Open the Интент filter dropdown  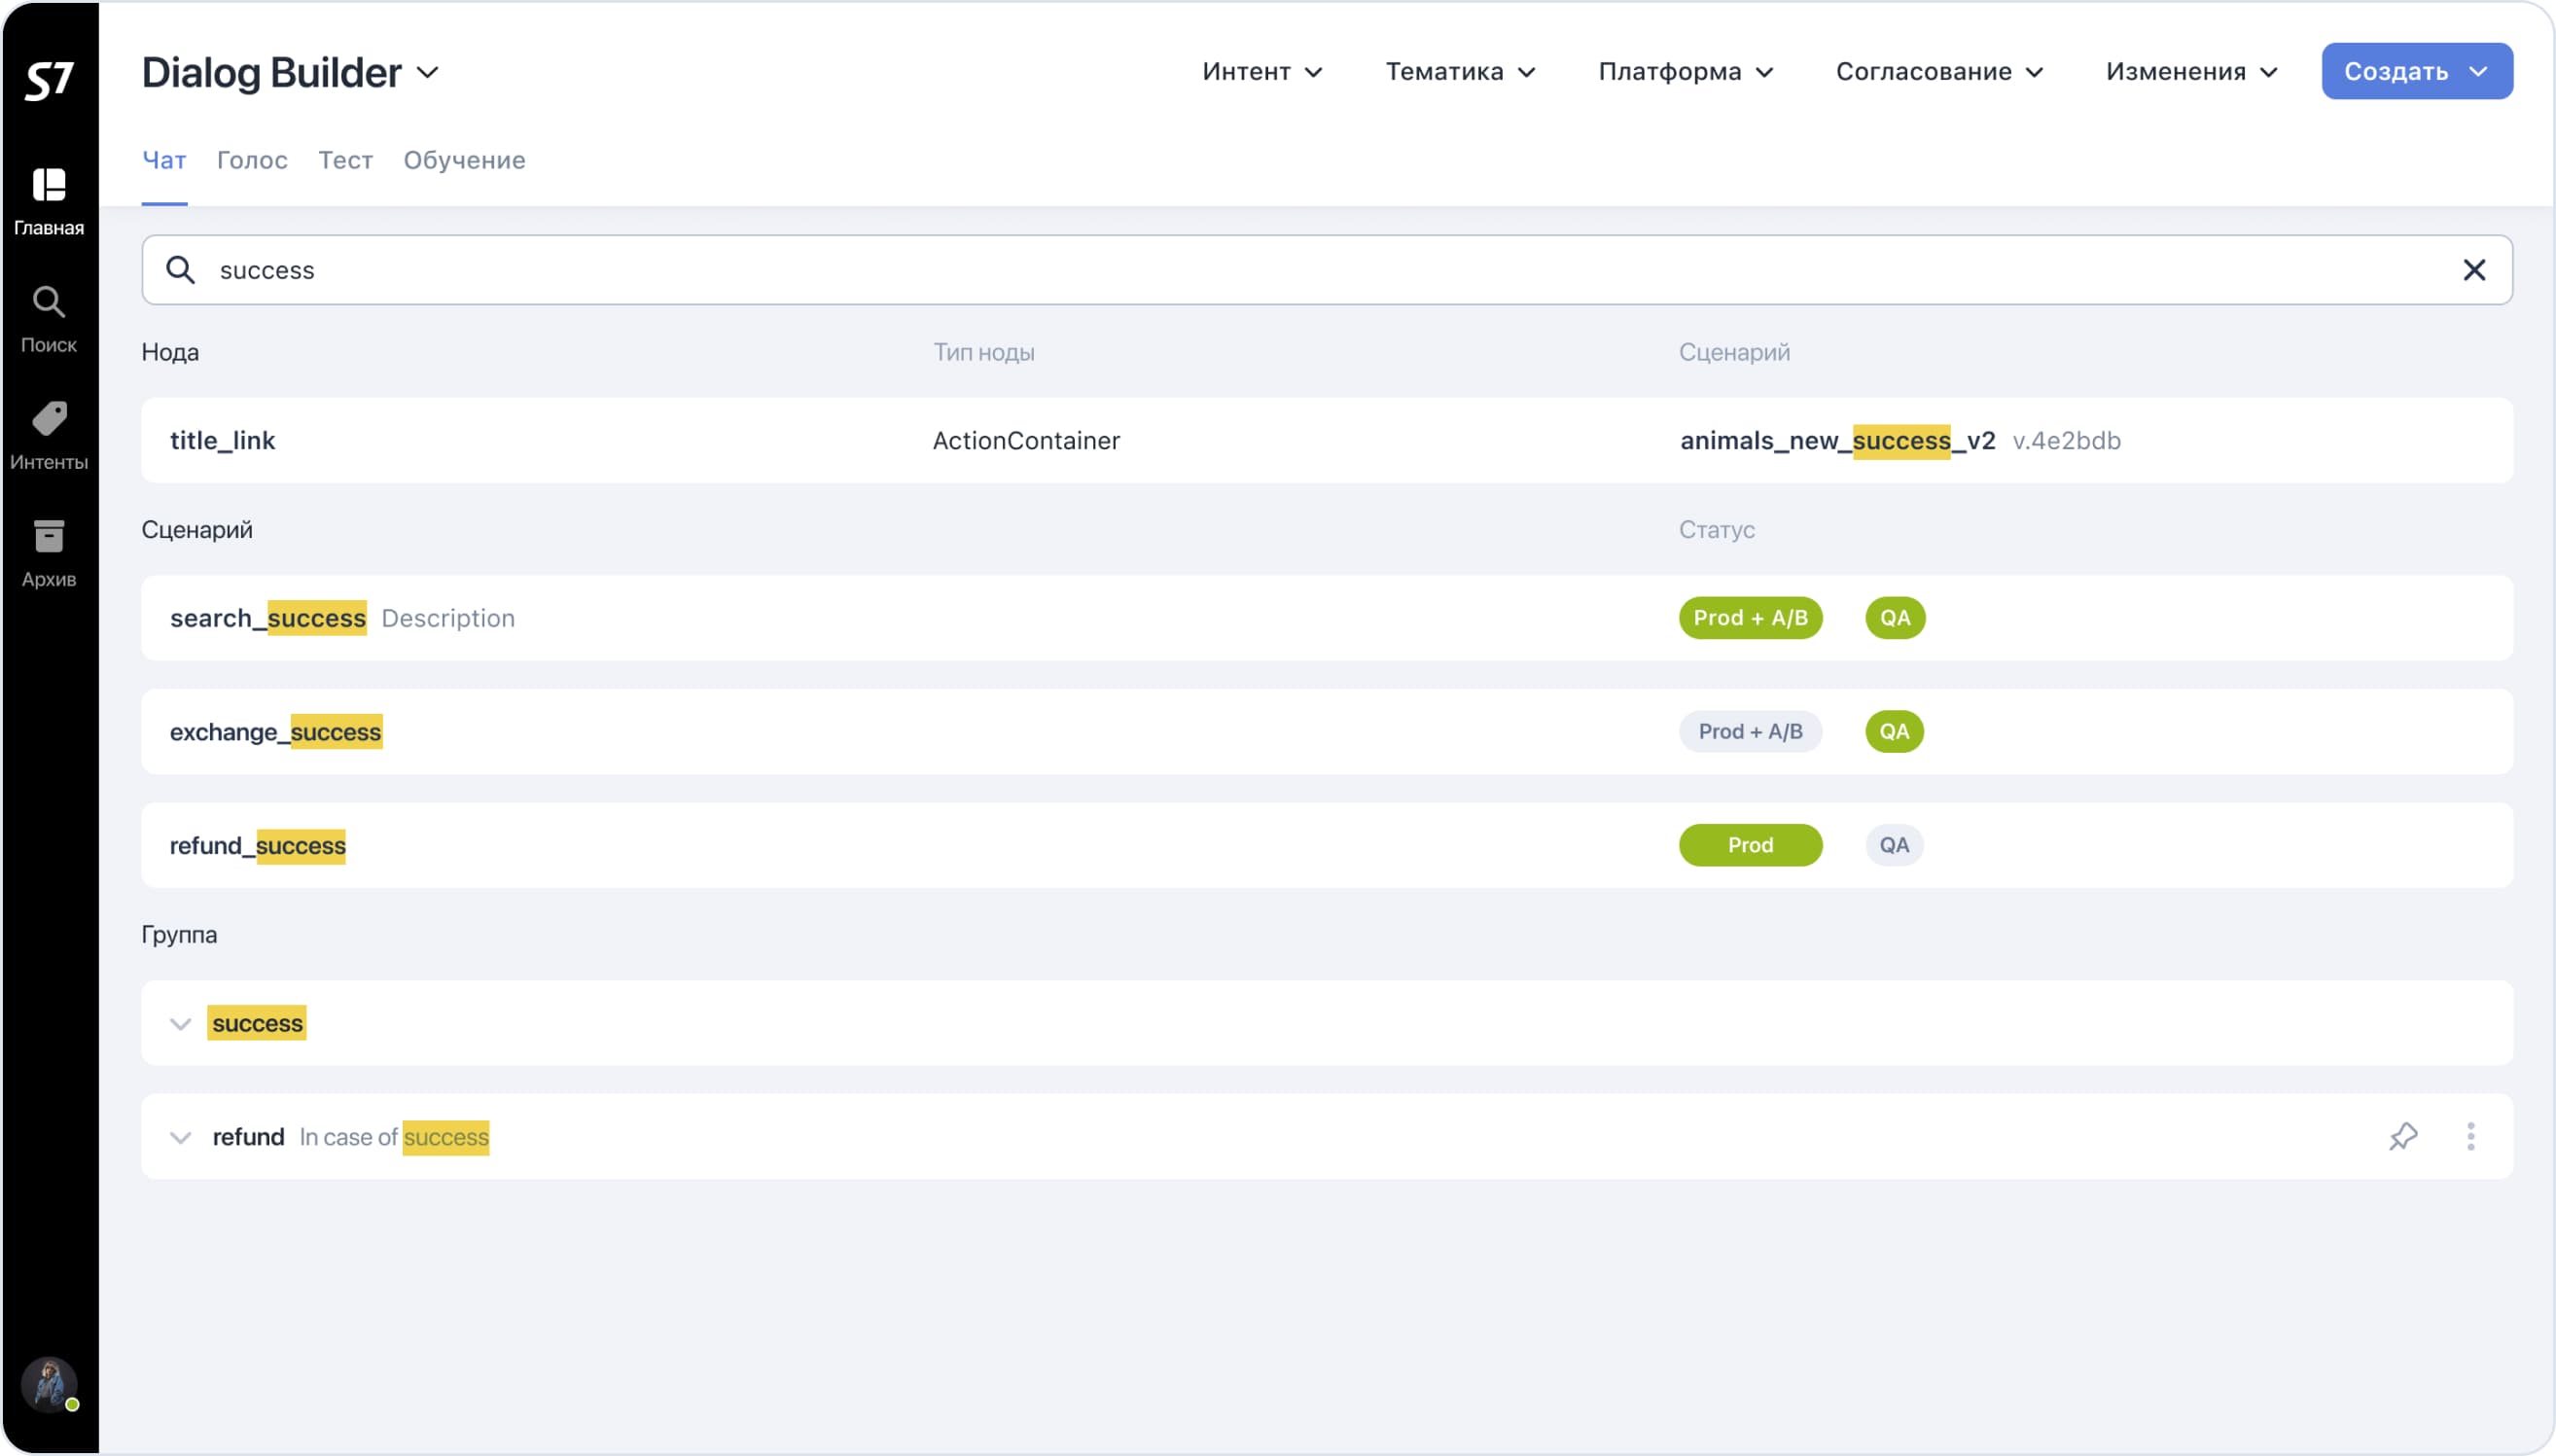(1262, 72)
